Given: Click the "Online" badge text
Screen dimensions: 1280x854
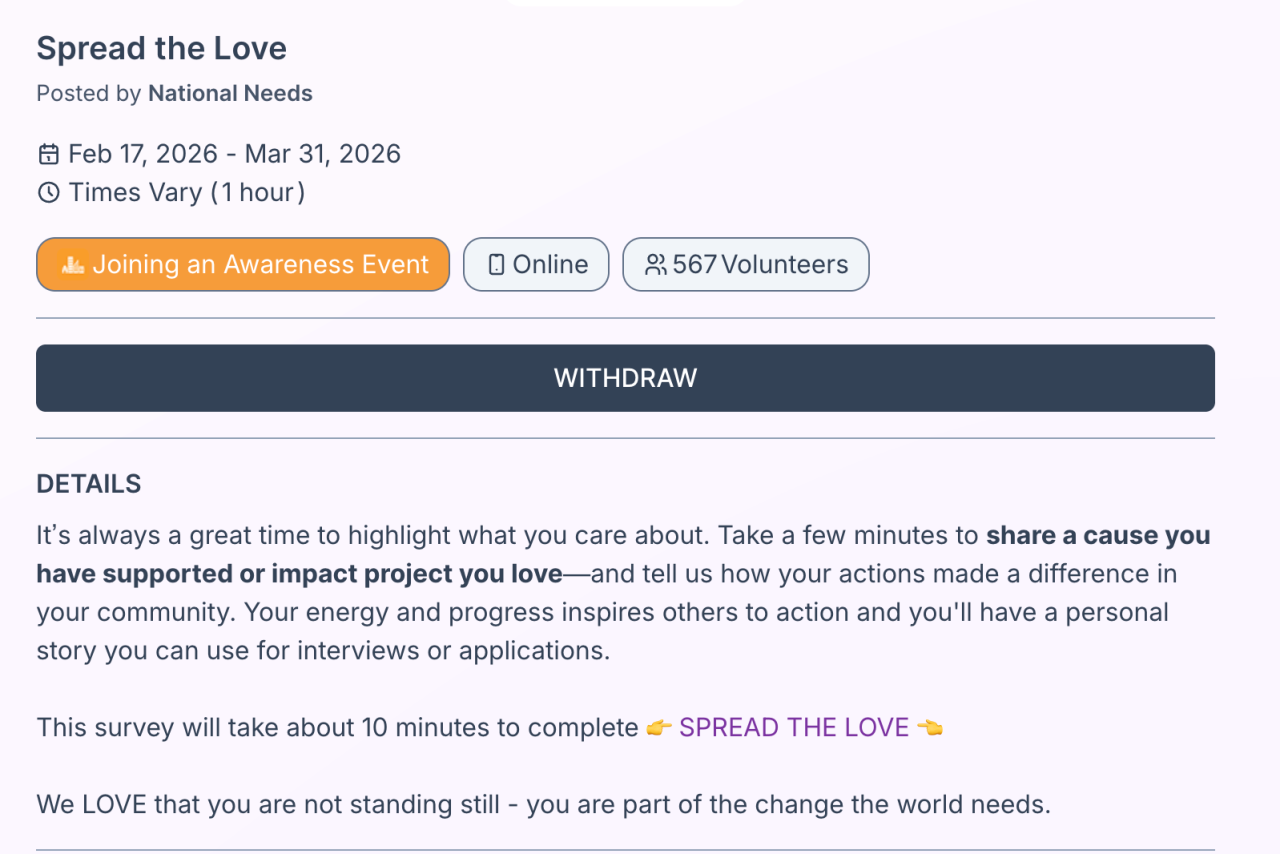Looking at the screenshot, I should point(550,265).
